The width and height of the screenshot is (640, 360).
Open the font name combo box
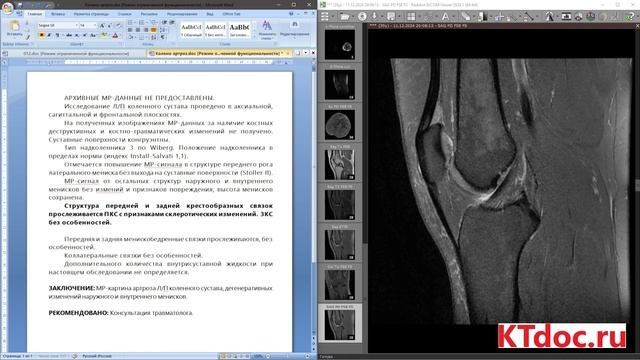[x=57, y=25]
